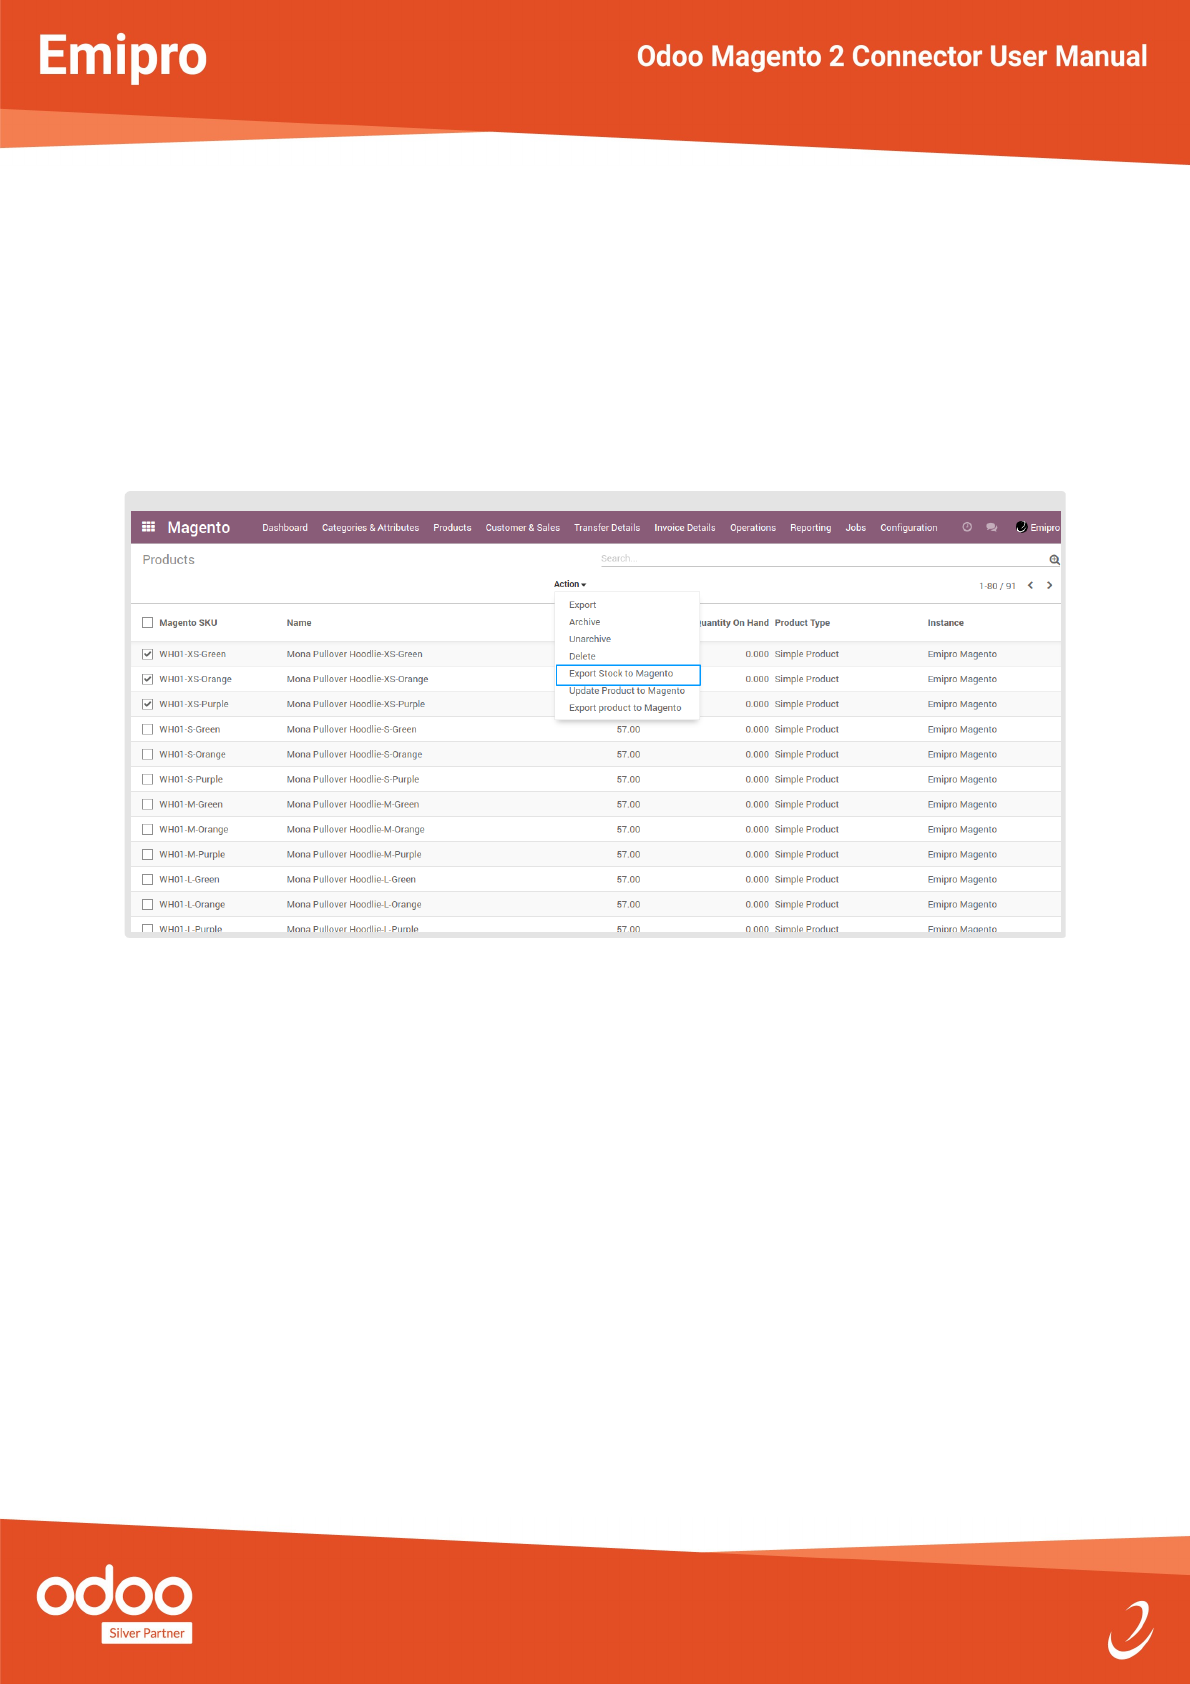1190x1684 pixels.
Task: Check the WH01-M-Orange row checkbox
Action: click(148, 829)
